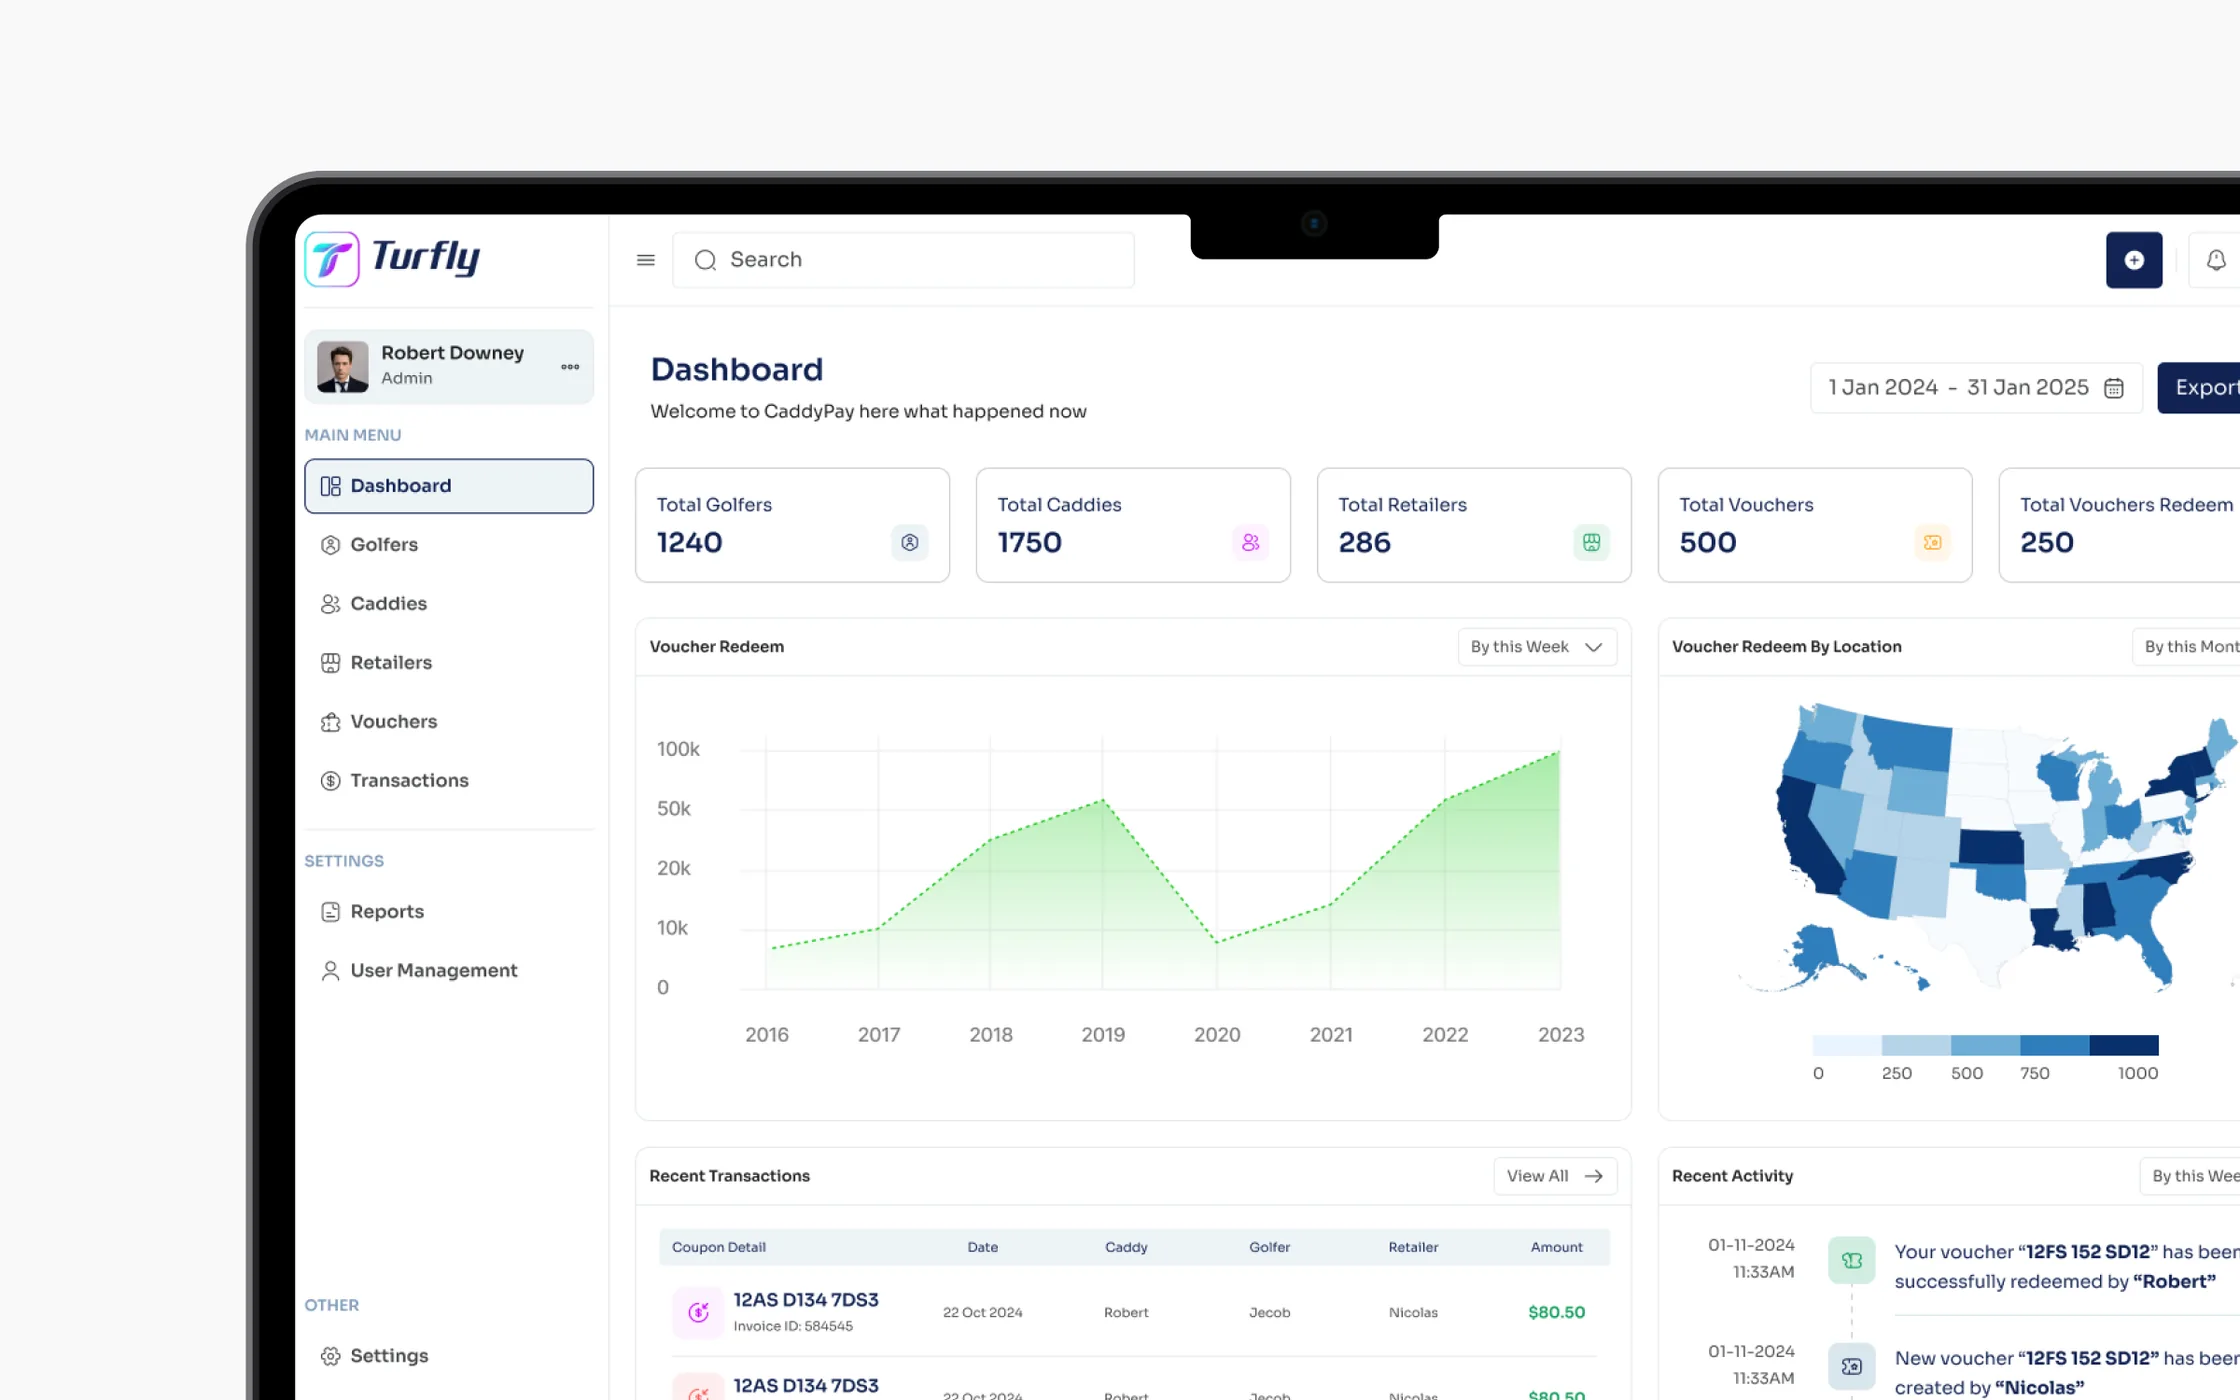Toggle the hamburger menu icon
This screenshot has width=2240, height=1400.
click(x=646, y=260)
